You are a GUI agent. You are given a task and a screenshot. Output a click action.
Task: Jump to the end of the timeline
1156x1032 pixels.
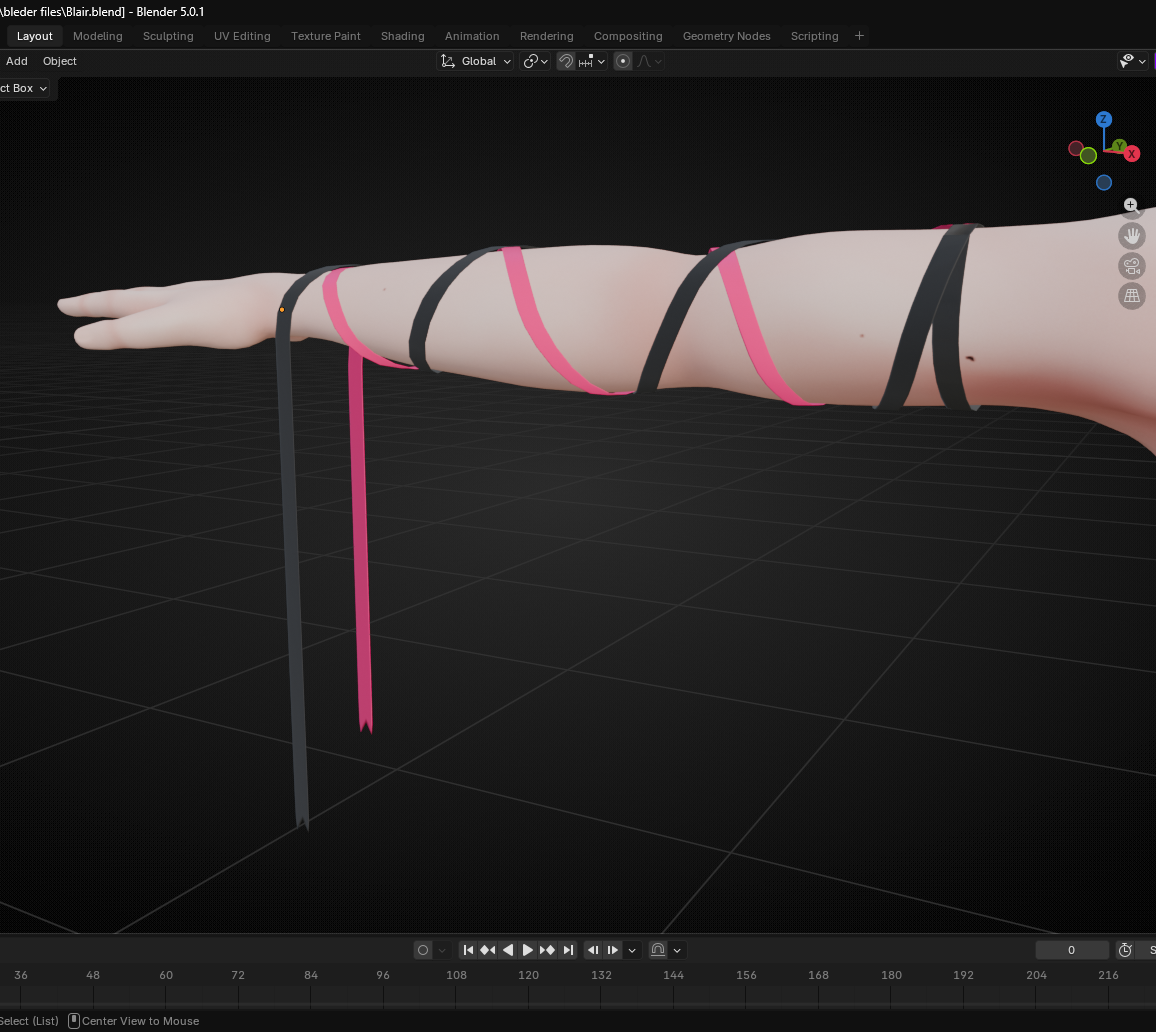(x=568, y=950)
